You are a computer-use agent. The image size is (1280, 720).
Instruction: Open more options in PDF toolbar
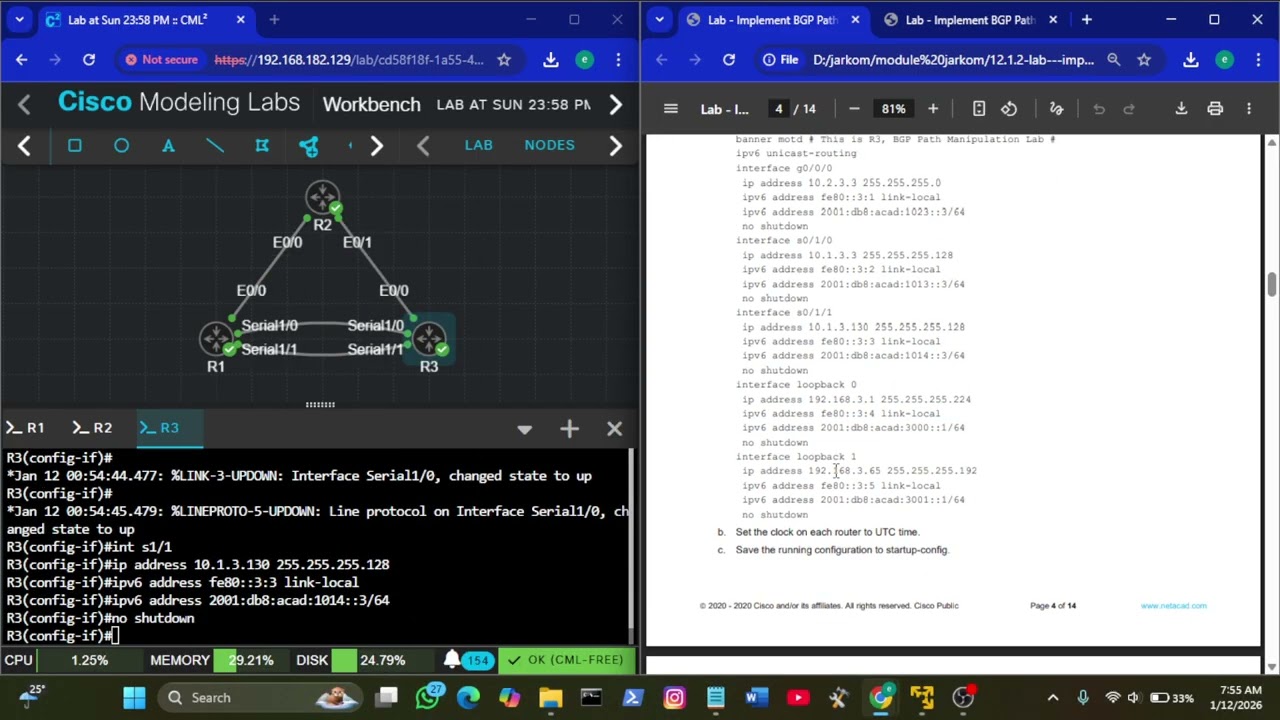tap(1249, 109)
